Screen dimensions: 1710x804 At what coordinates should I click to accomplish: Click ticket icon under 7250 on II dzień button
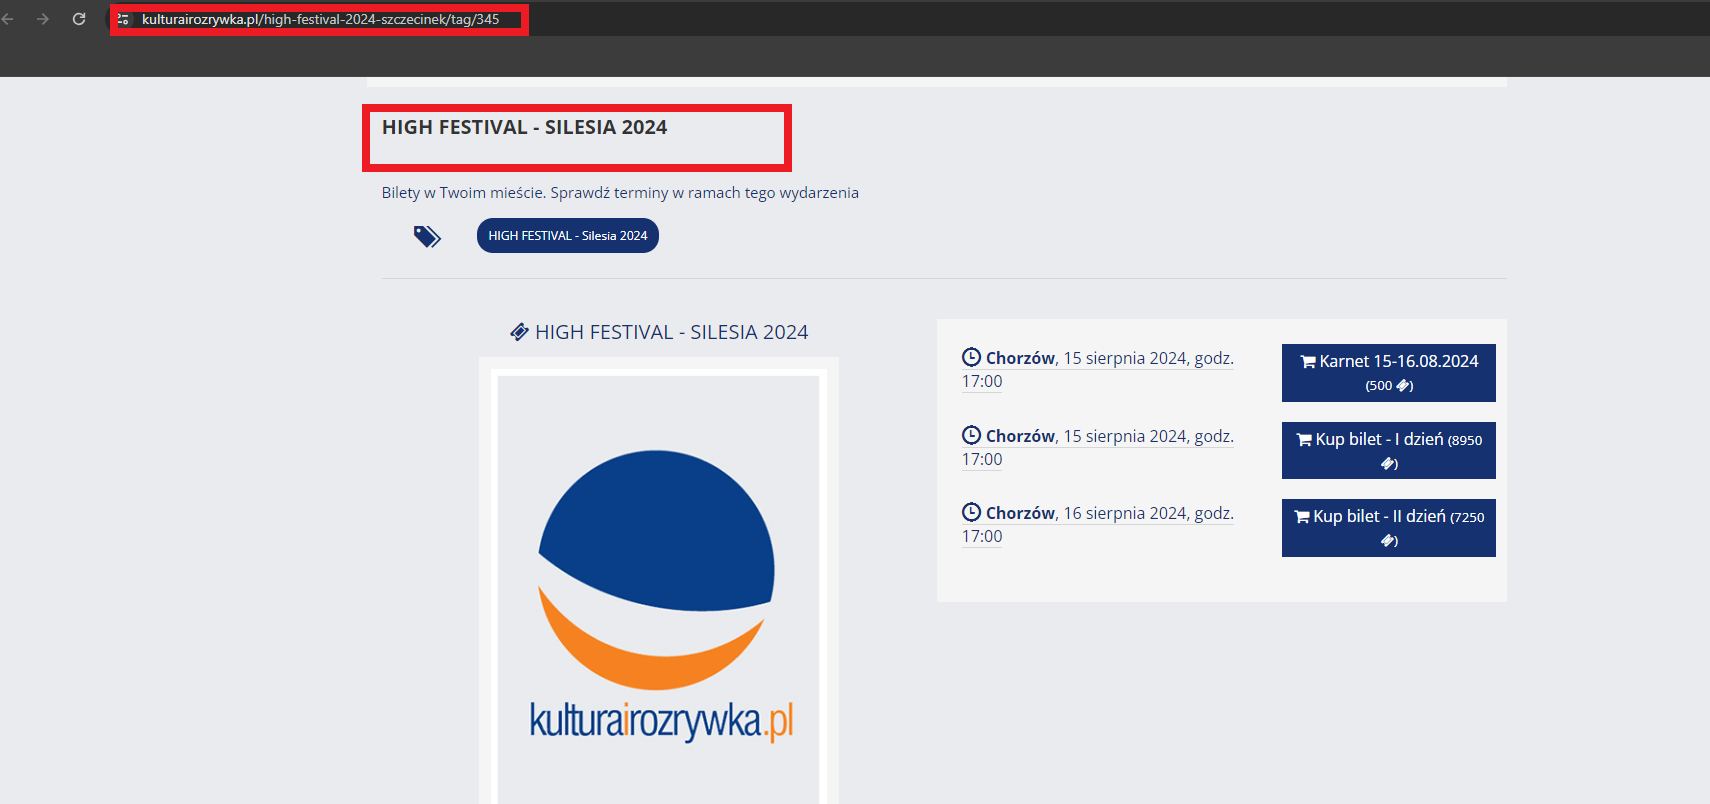pos(1388,541)
